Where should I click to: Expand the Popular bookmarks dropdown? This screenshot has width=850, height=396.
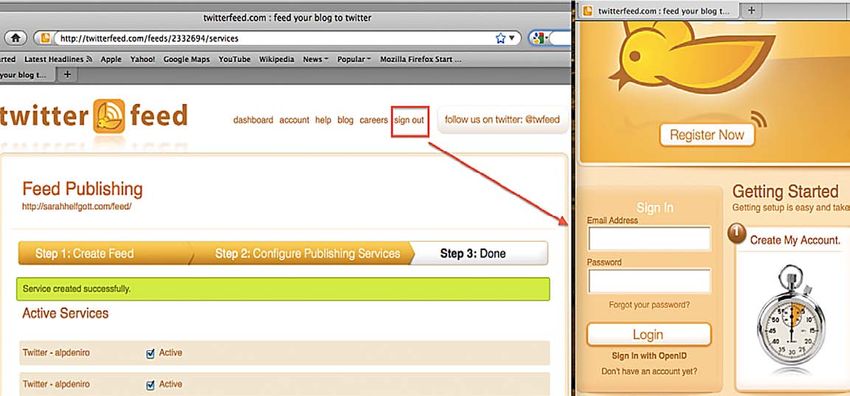click(x=354, y=60)
